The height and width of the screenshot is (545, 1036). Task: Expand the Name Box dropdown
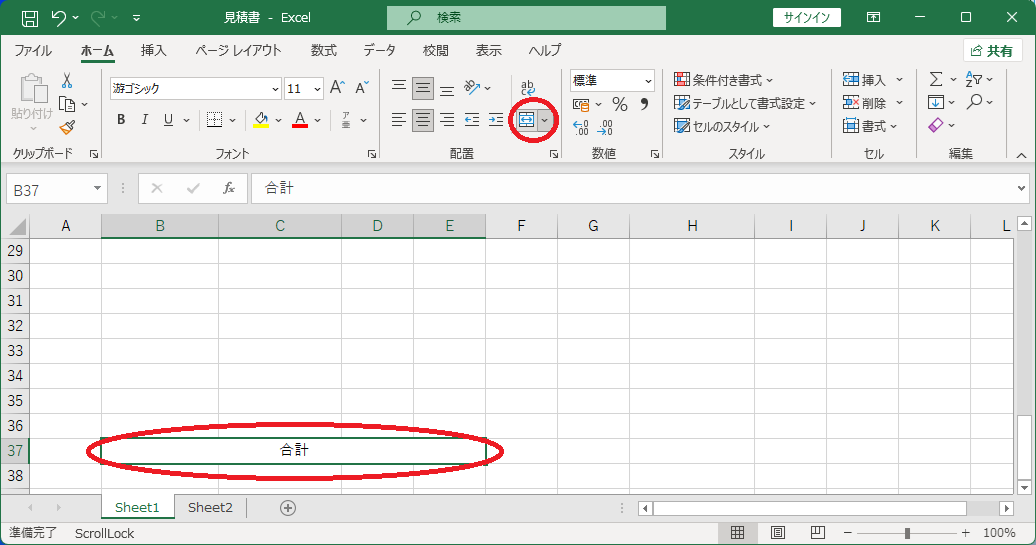click(97, 189)
